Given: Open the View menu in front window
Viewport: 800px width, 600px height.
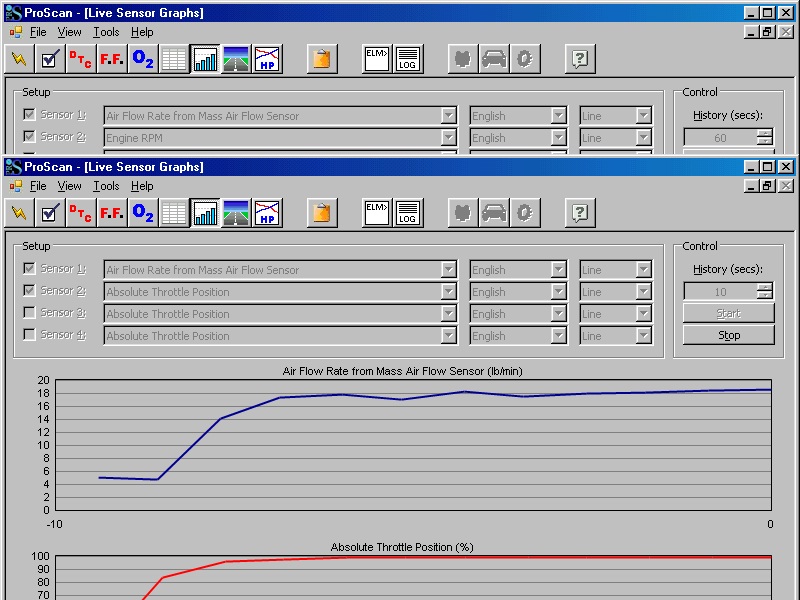Looking at the screenshot, I should [69, 186].
